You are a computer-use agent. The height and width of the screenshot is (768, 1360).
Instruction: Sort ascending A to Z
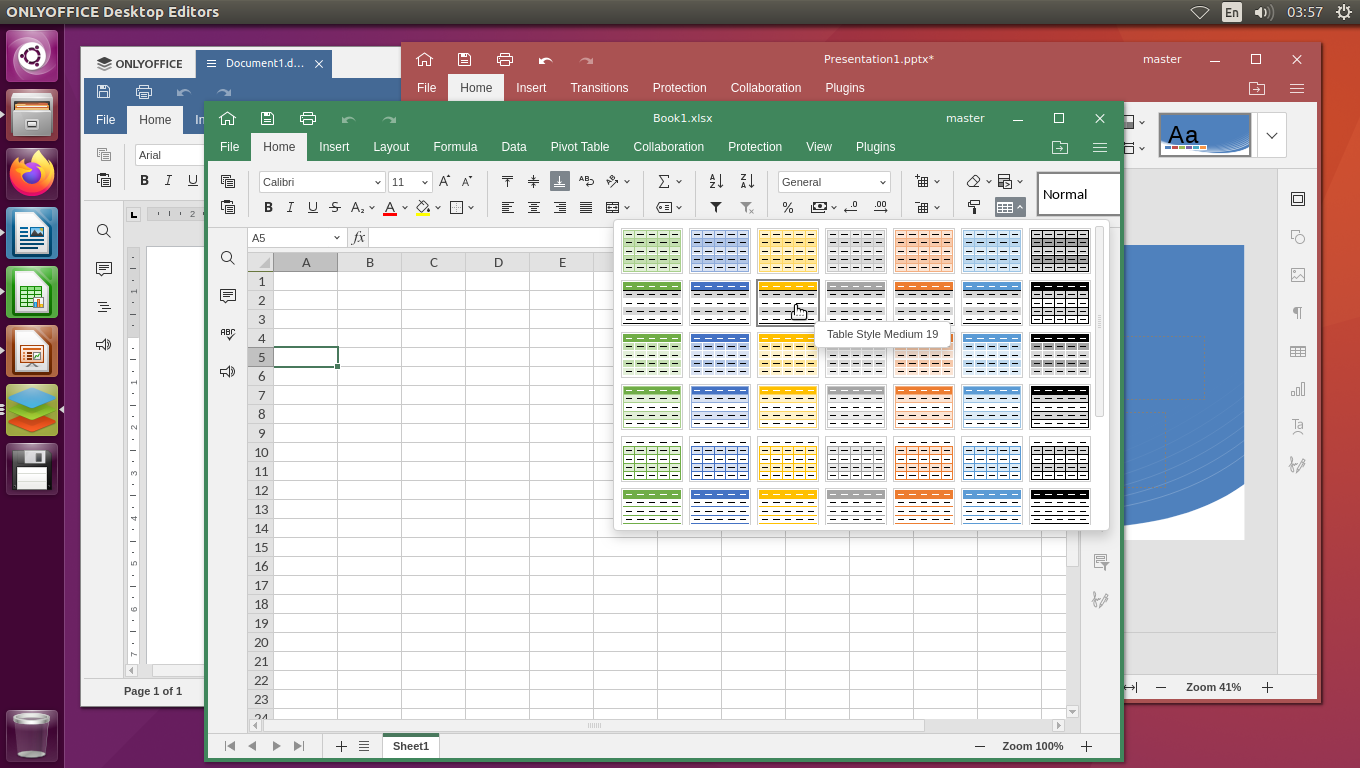click(716, 182)
